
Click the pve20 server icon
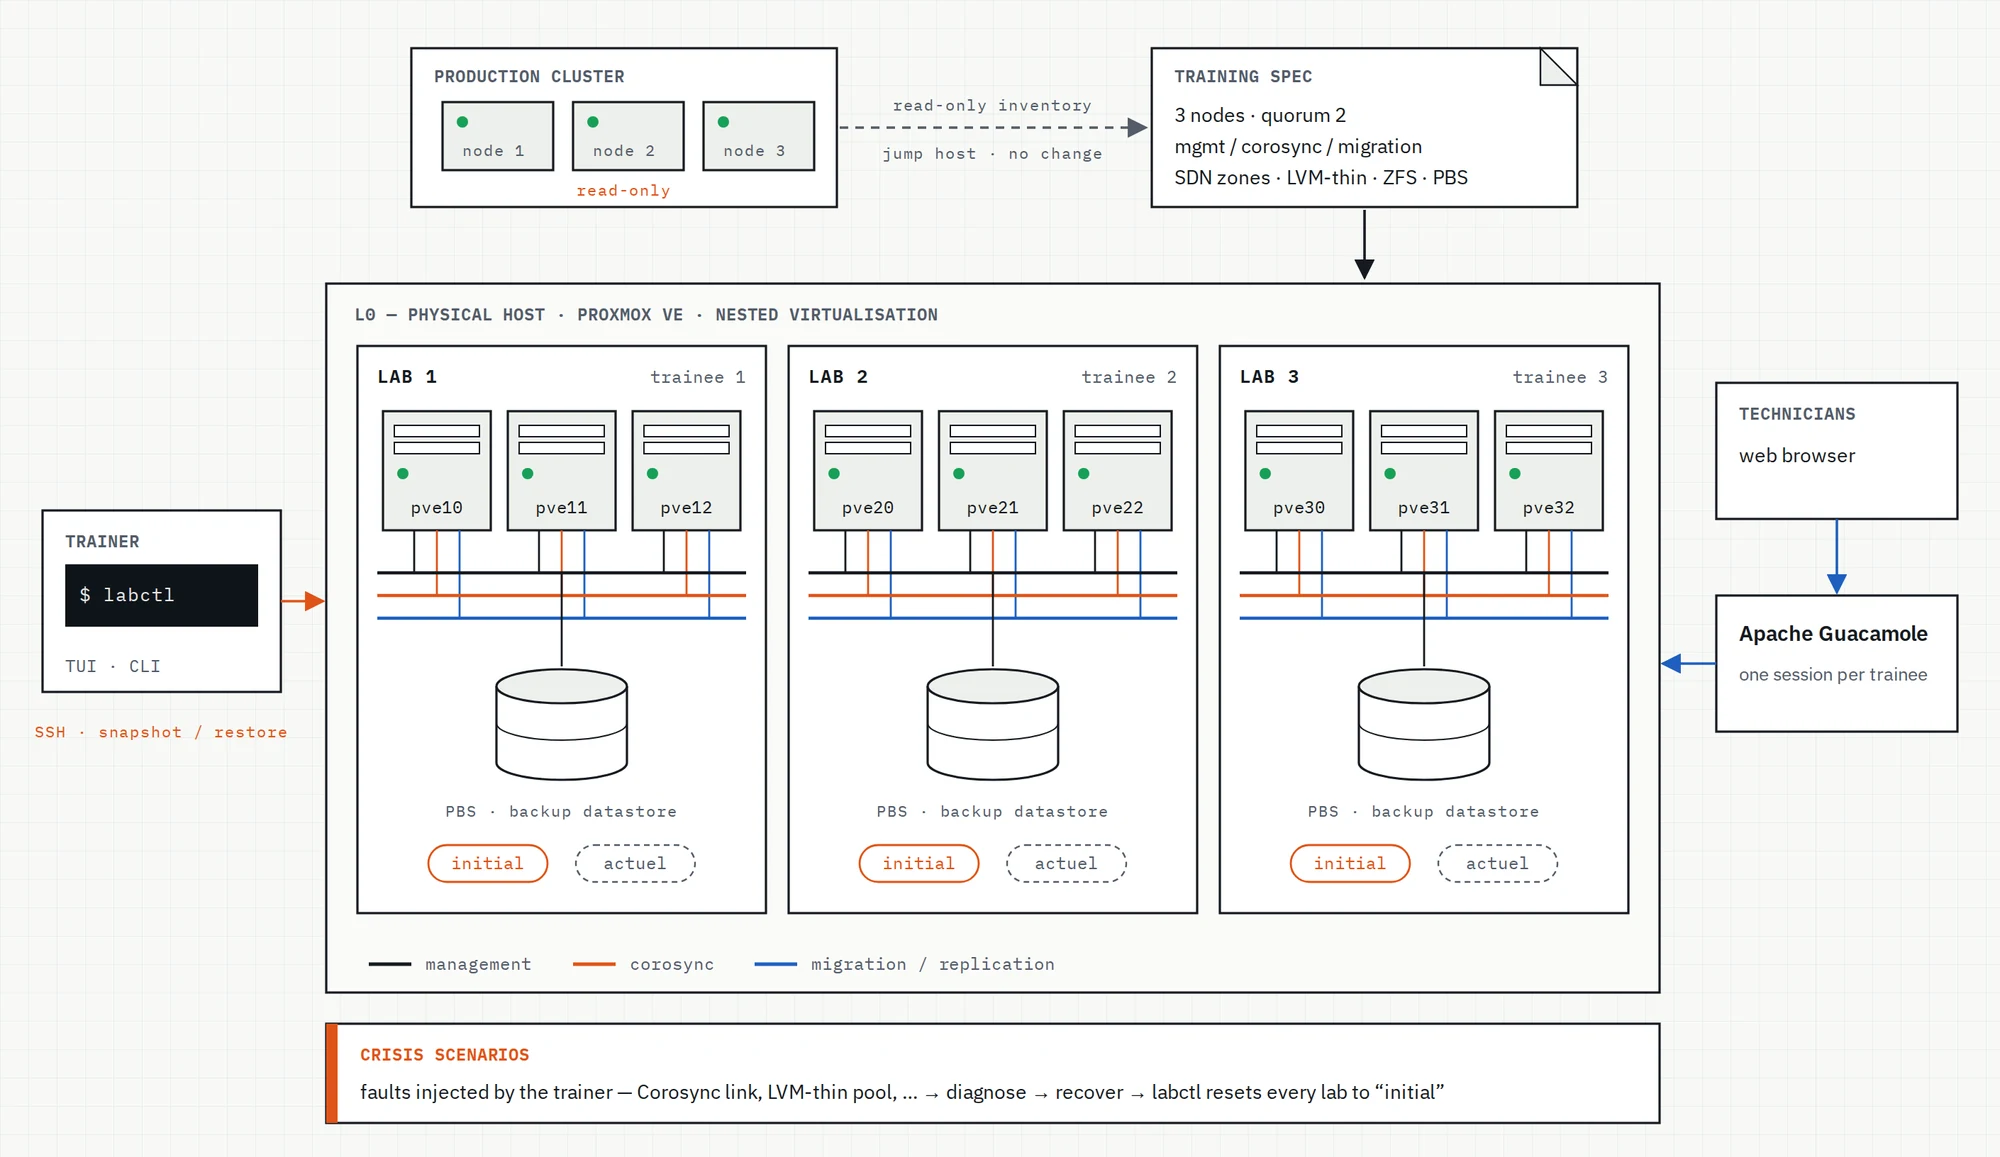pos(867,470)
